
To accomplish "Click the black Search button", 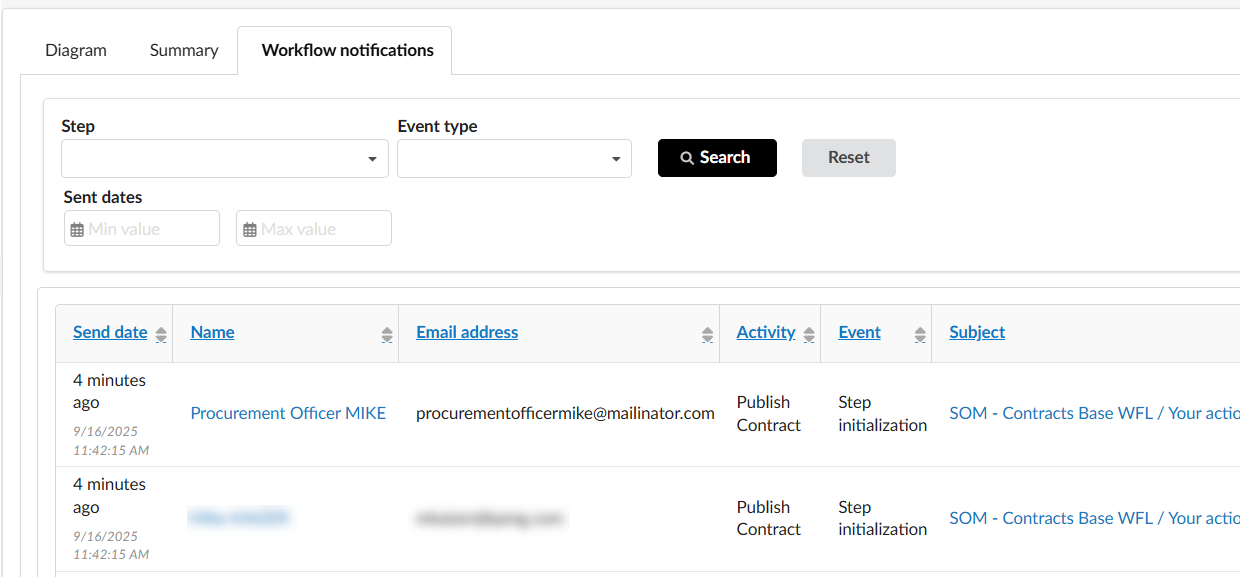I will [x=717, y=158].
